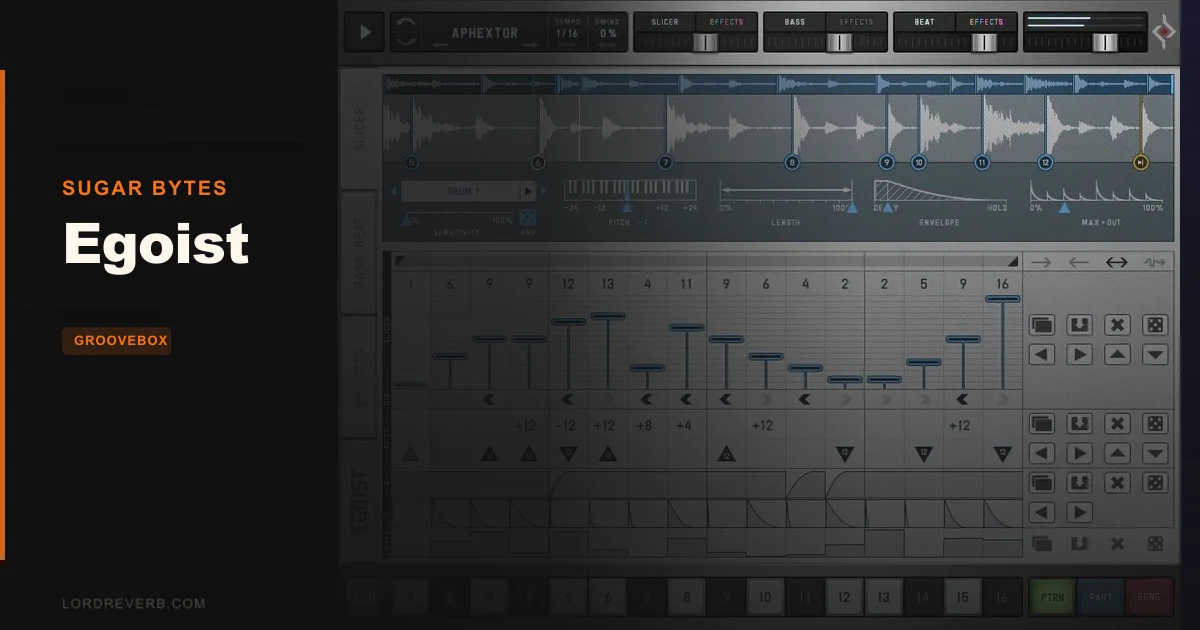Shift pitch lane left one step
This screenshot has height=630, width=1200.
1042,454
